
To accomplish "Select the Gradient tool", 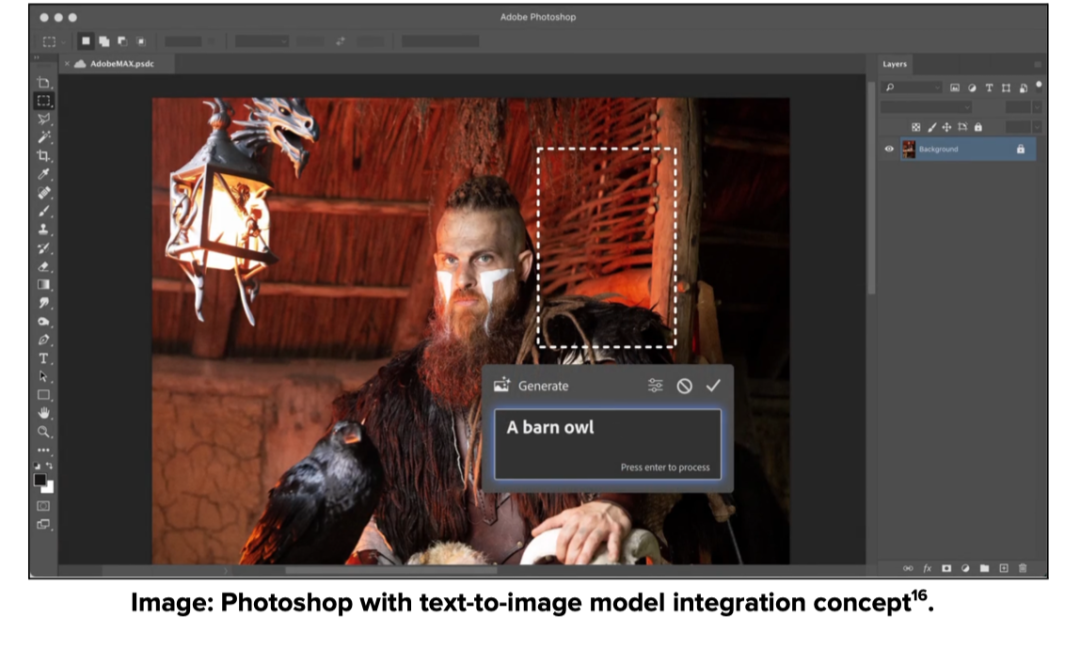I will pyautogui.click(x=43, y=285).
